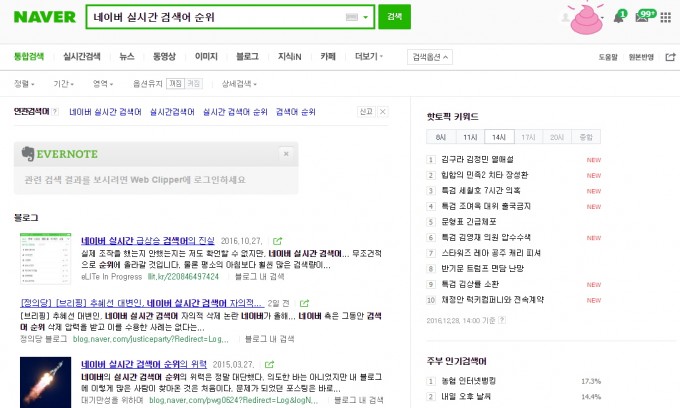
Task: Select the 통합검색 tab
Action: tap(29, 56)
